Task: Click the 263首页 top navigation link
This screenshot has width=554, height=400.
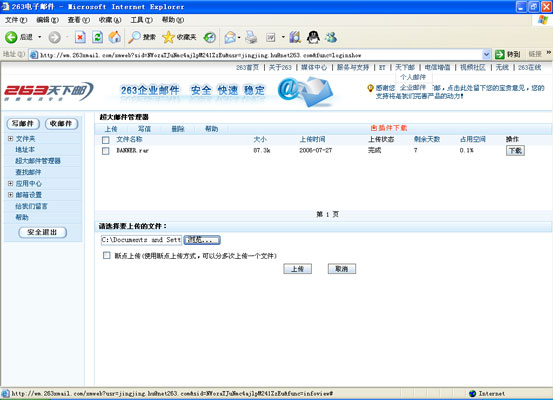Action: 247,67
